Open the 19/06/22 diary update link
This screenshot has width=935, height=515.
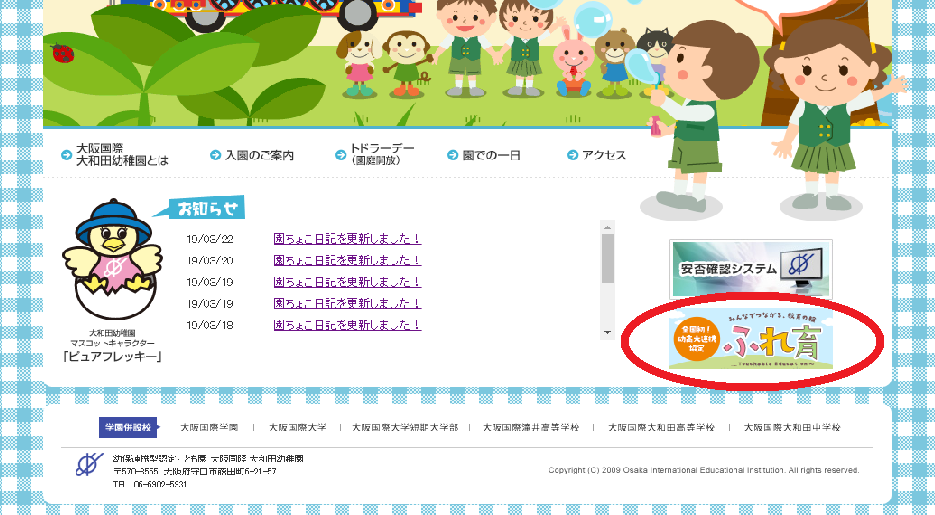[347, 239]
